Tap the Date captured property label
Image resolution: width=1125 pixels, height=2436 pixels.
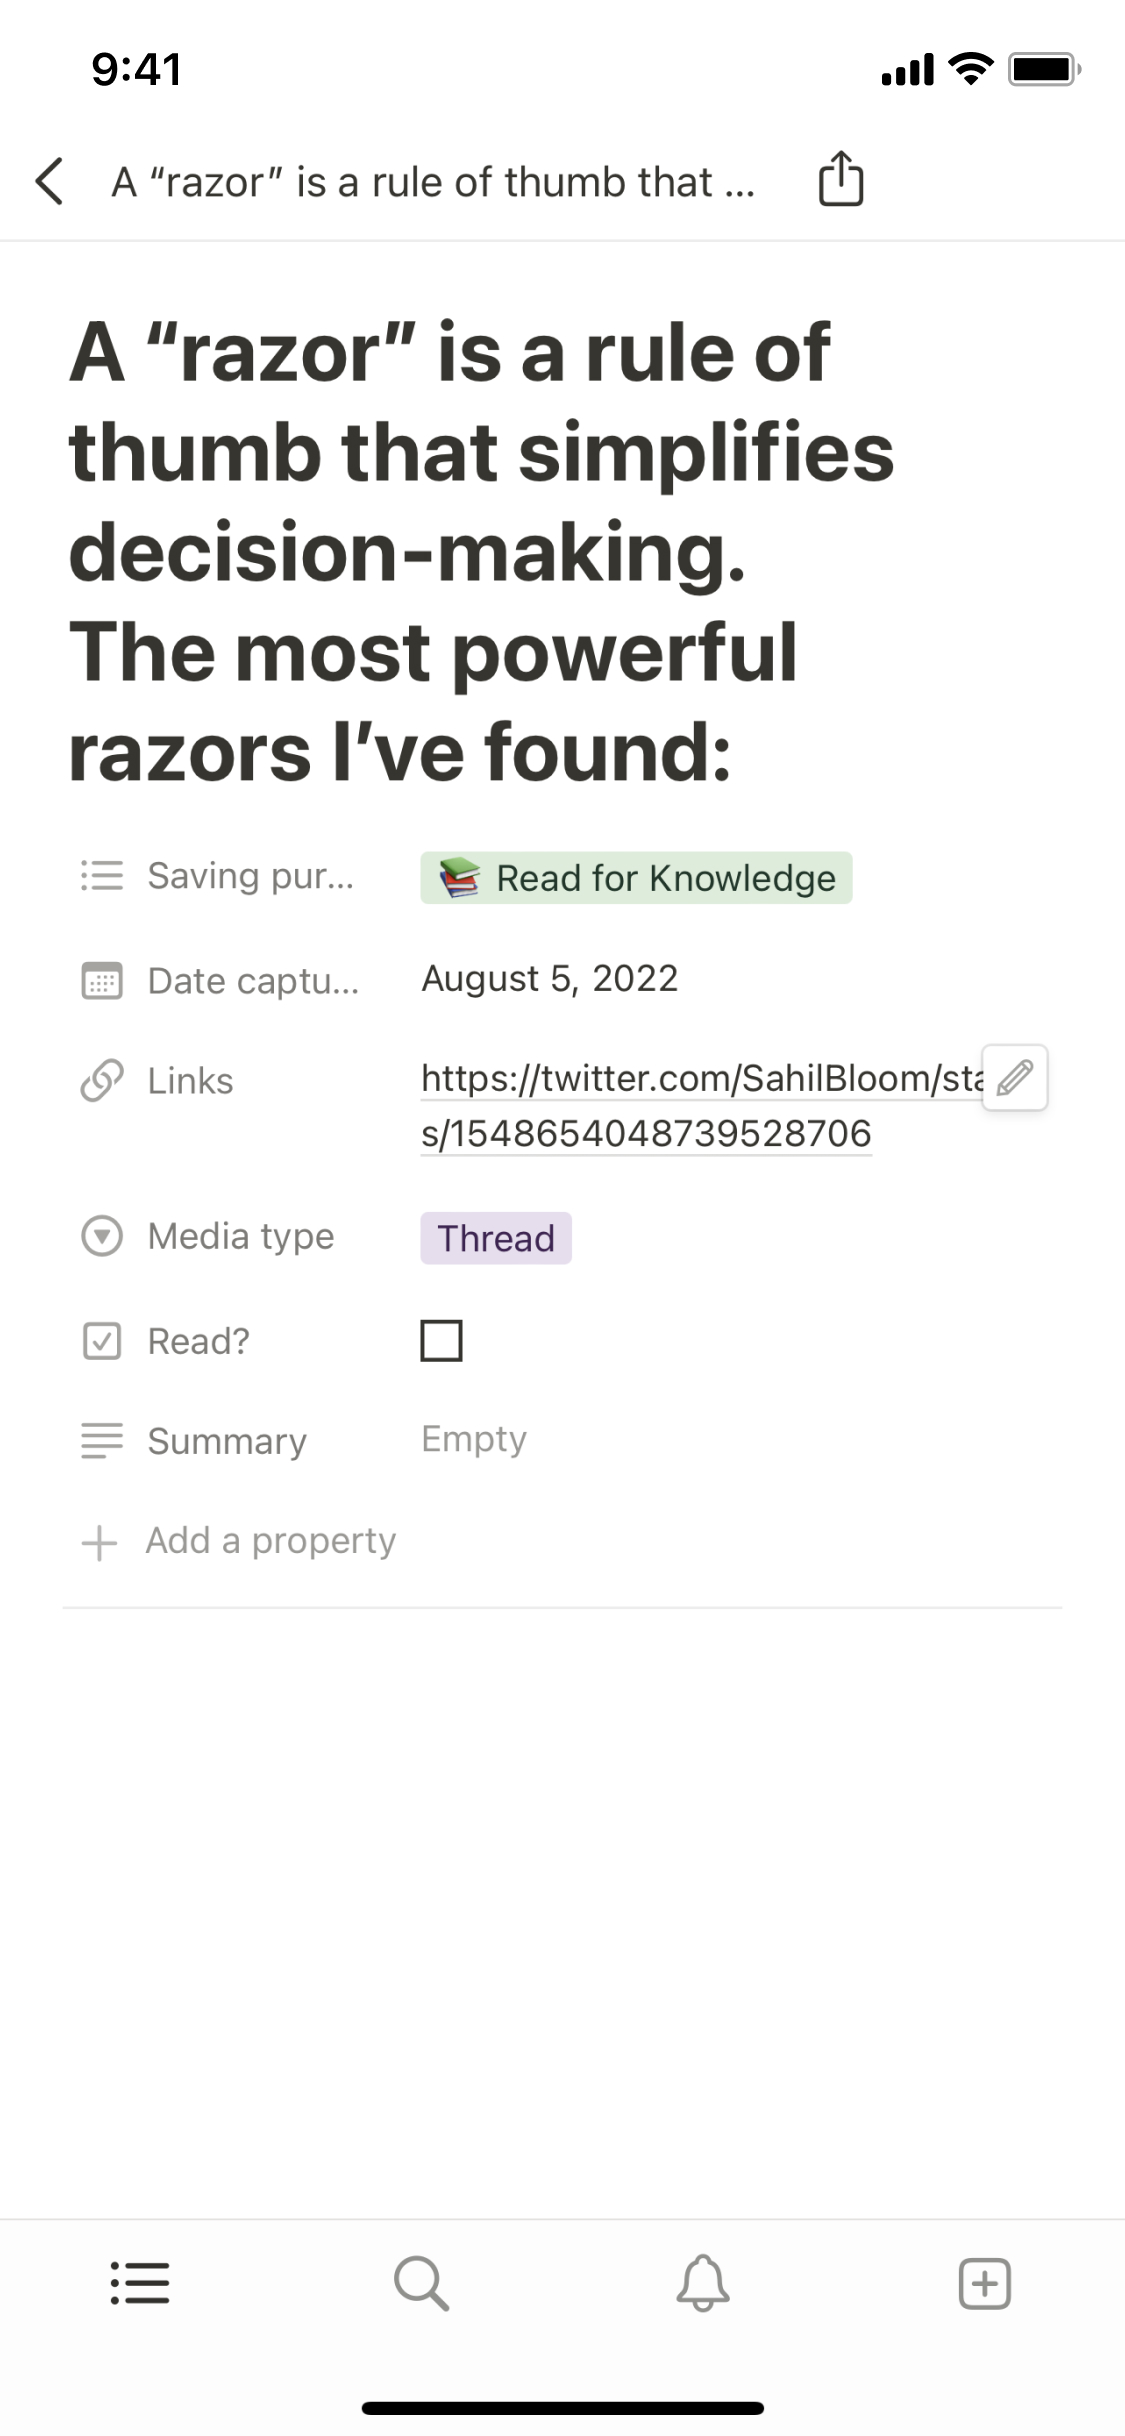coord(252,981)
